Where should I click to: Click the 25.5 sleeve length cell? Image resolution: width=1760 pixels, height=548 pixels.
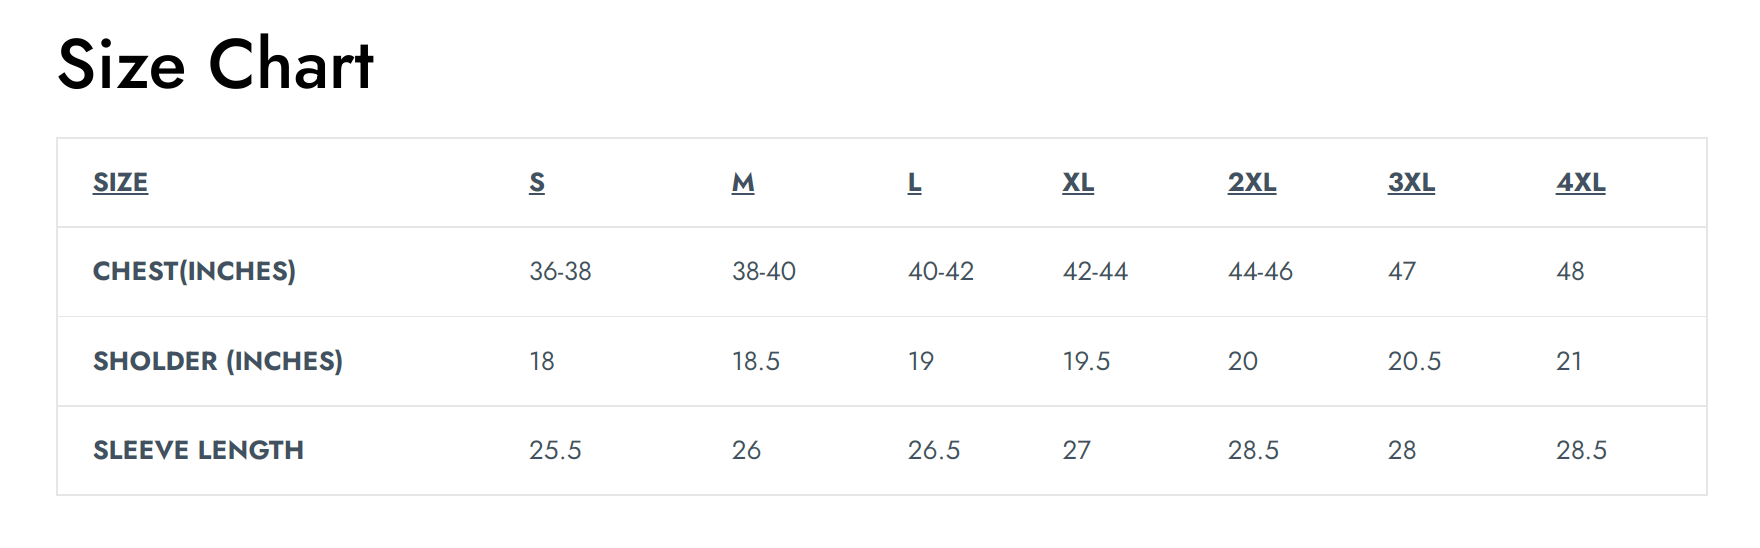pyautogui.click(x=555, y=450)
